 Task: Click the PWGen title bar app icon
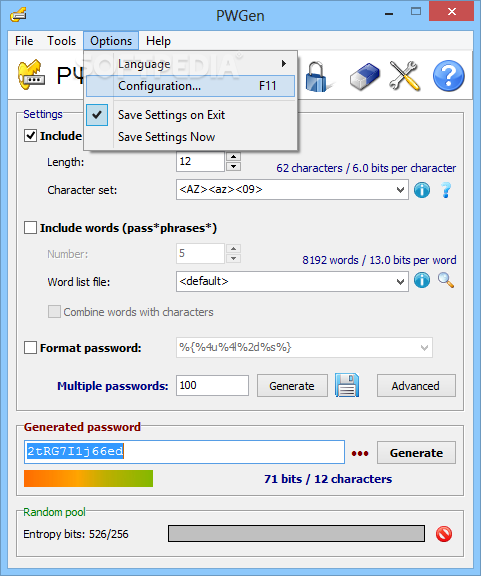(18, 15)
